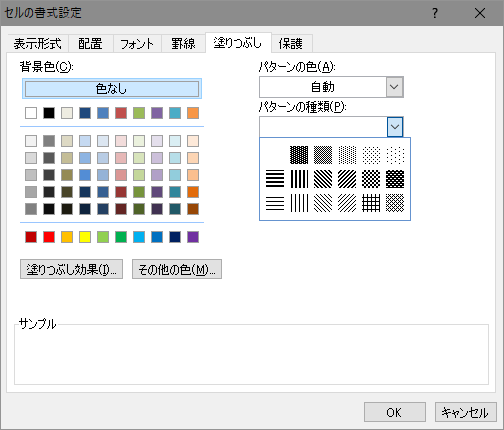Select the 25% gray dot pattern

(x=347, y=155)
